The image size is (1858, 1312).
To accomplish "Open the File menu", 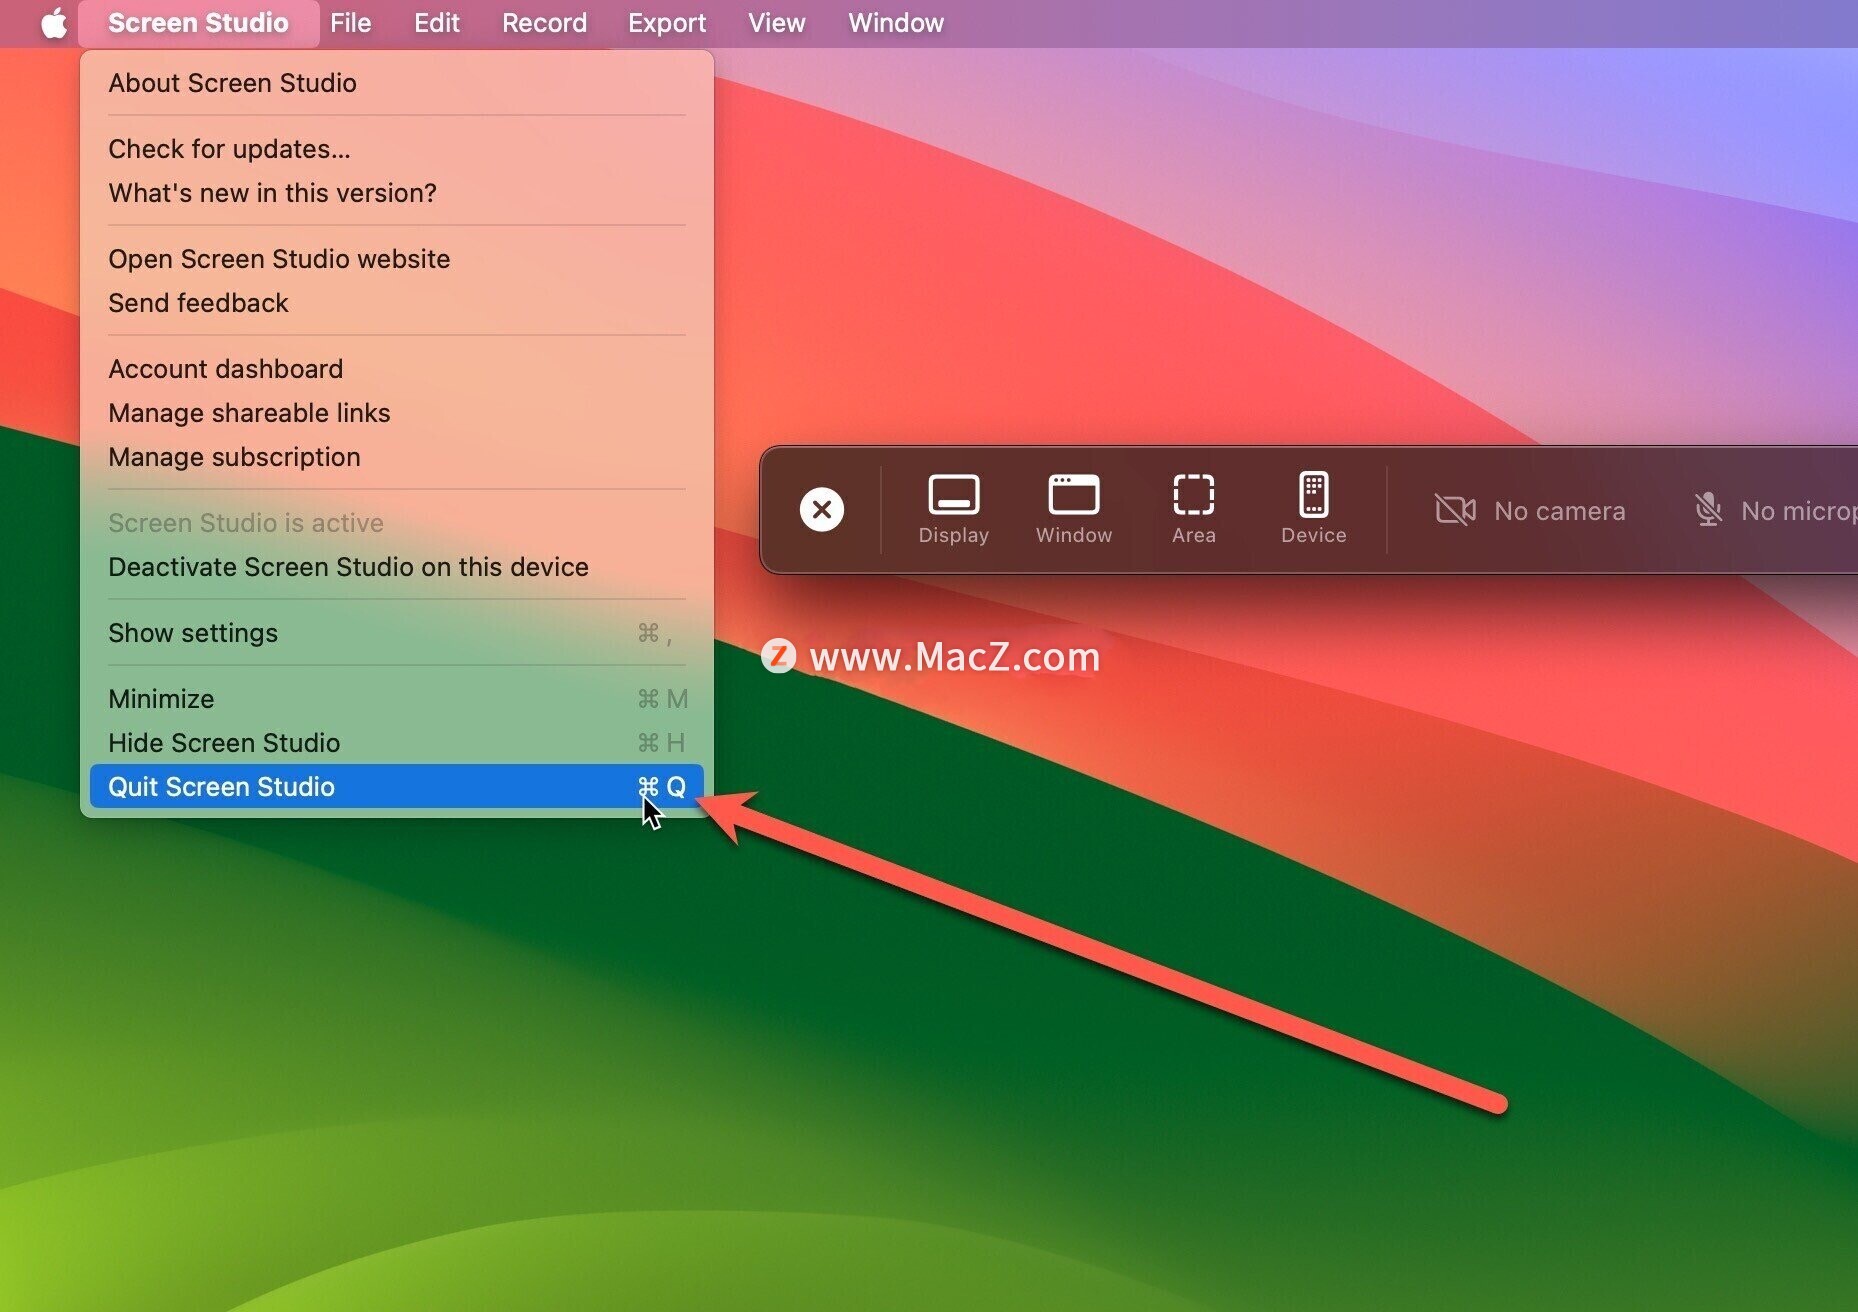I will pos(350,23).
